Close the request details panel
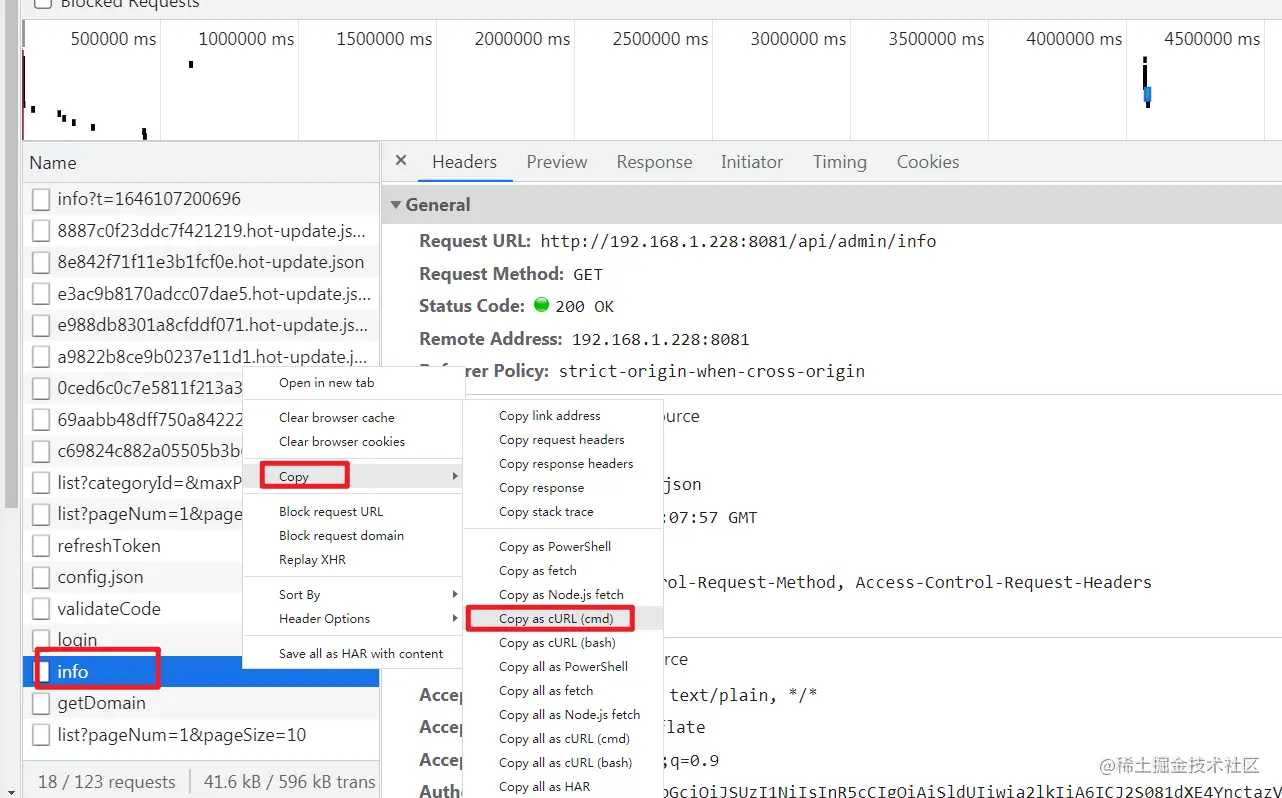Screen dimensions: 1282x798 [x=401, y=160]
